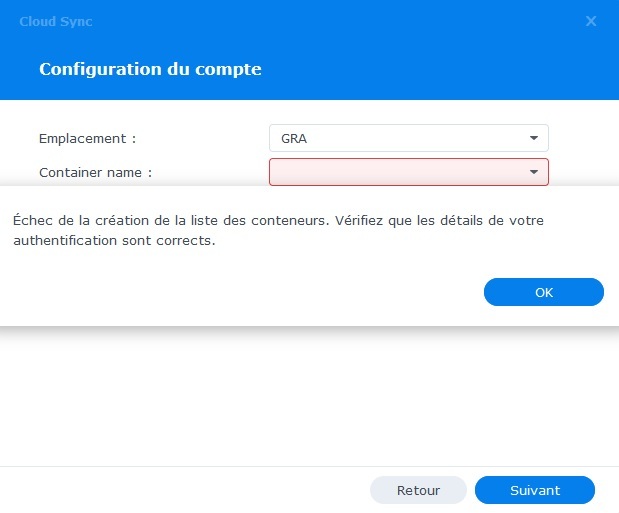Click the Configuration du compte heading

[x=150, y=69]
